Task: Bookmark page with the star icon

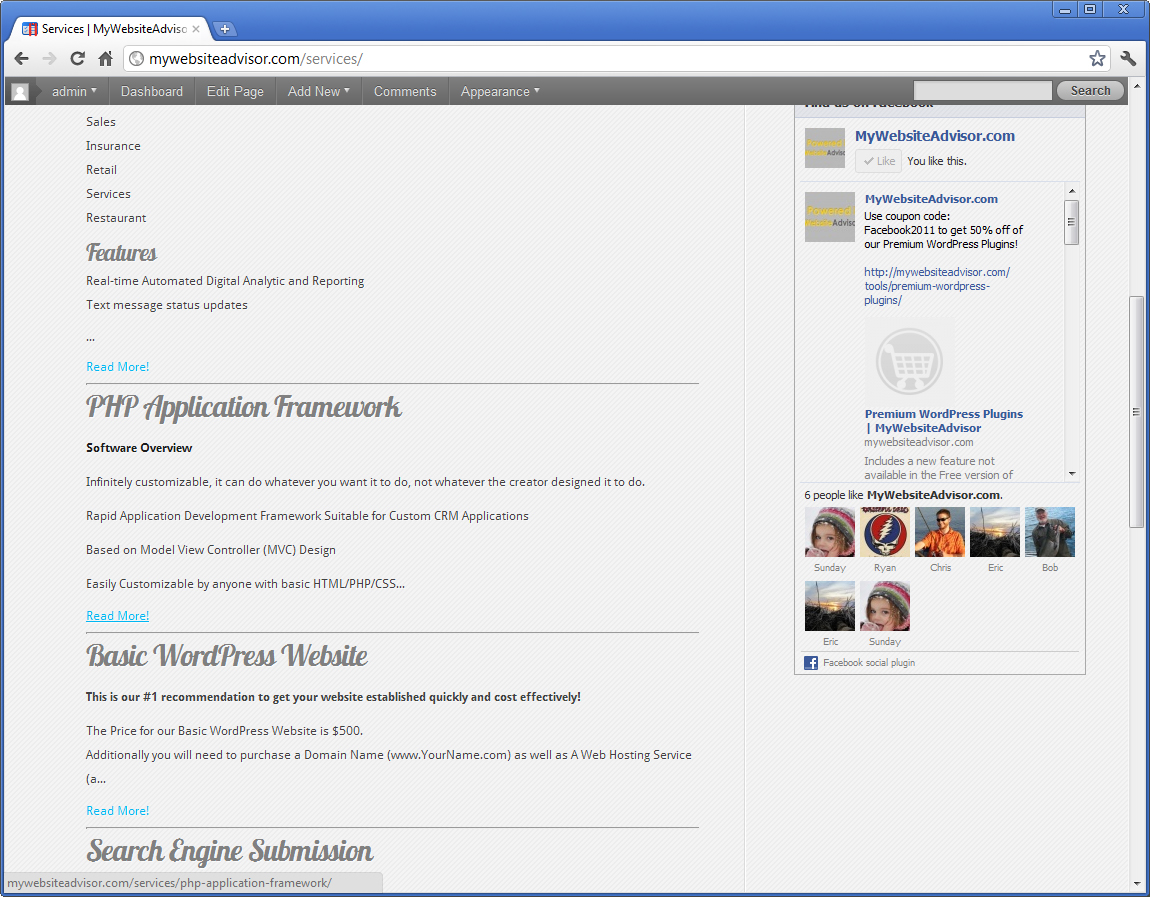Action: pos(1096,59)
